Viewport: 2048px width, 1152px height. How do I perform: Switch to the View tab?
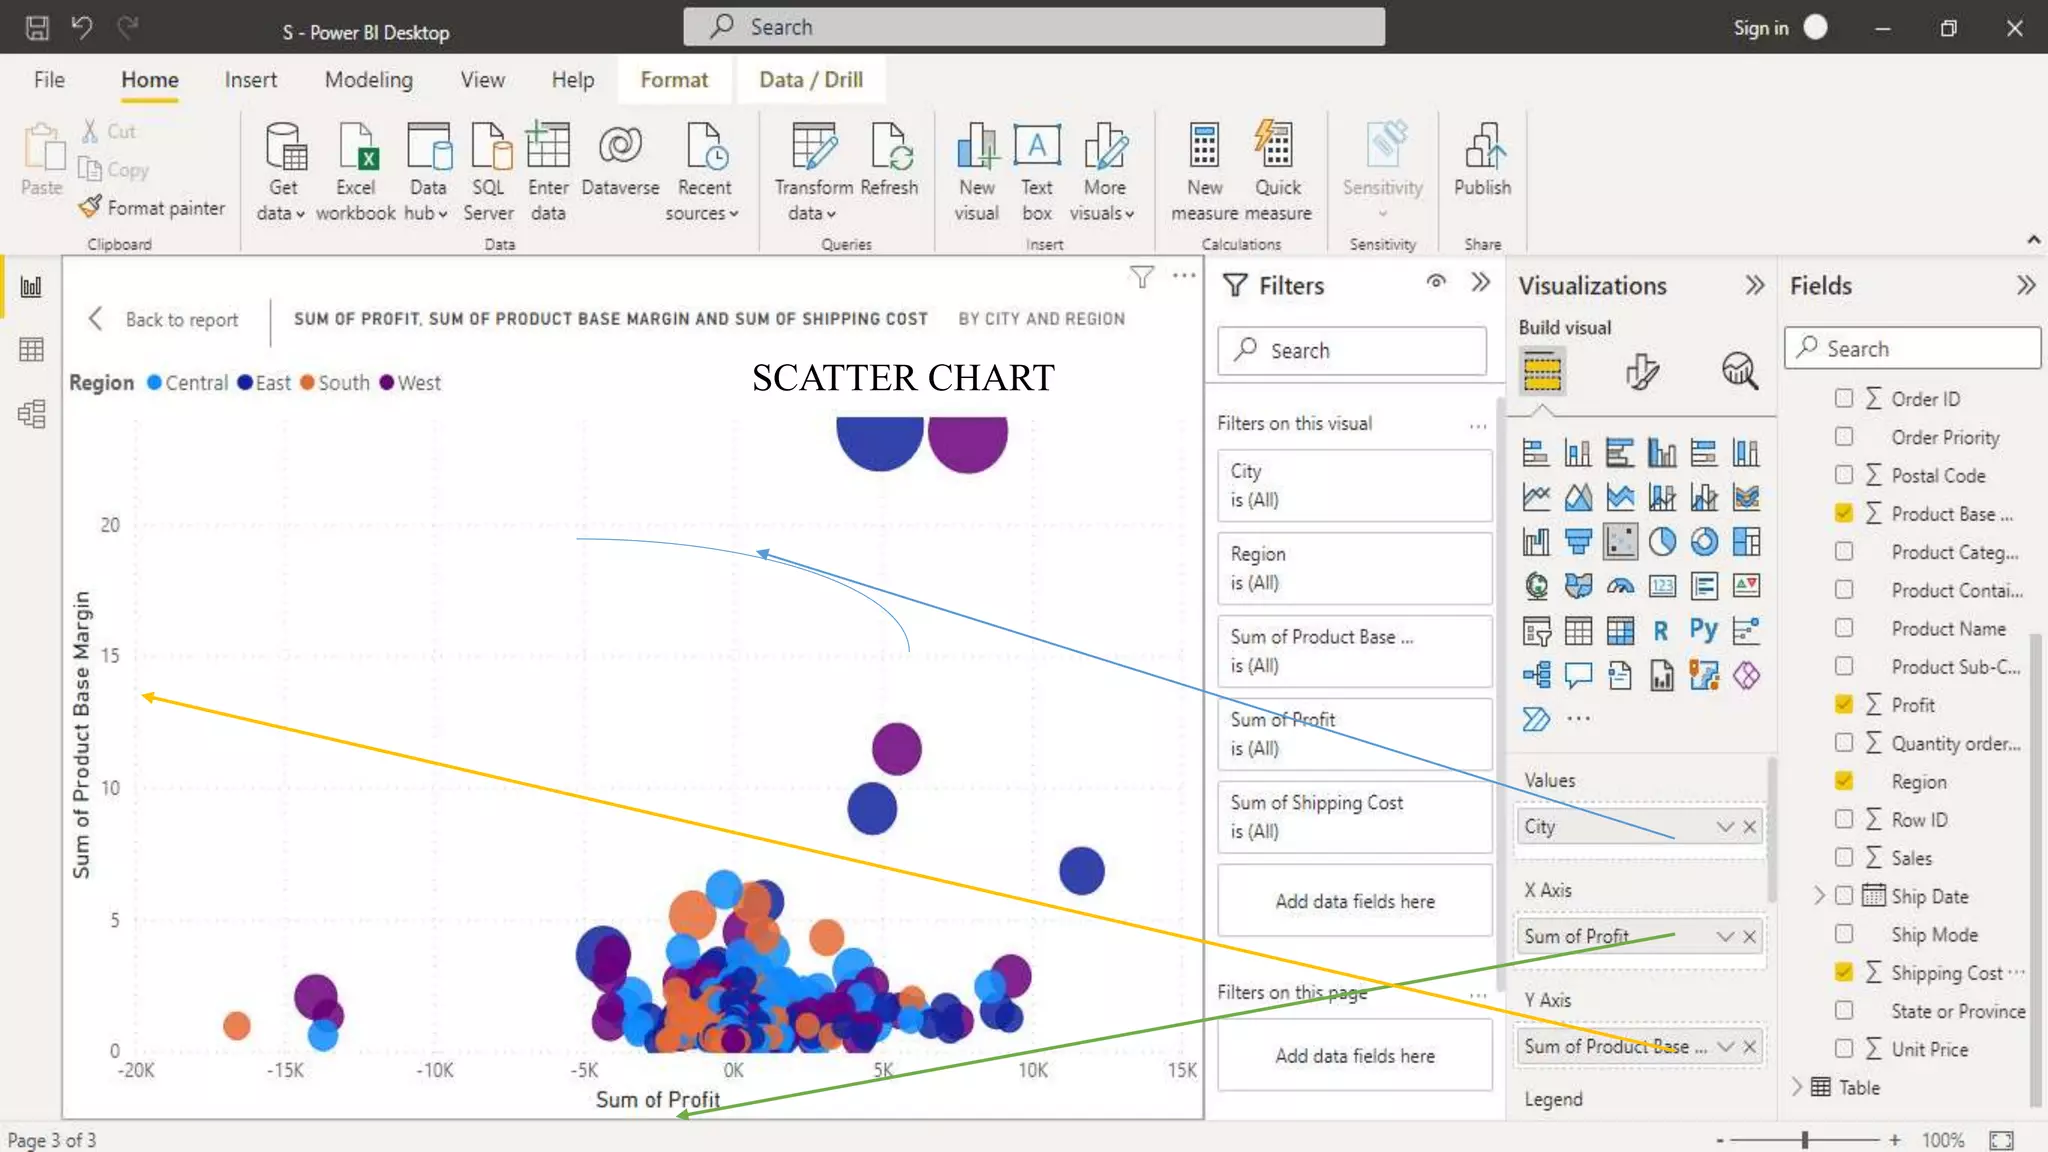tap(482, 79)
